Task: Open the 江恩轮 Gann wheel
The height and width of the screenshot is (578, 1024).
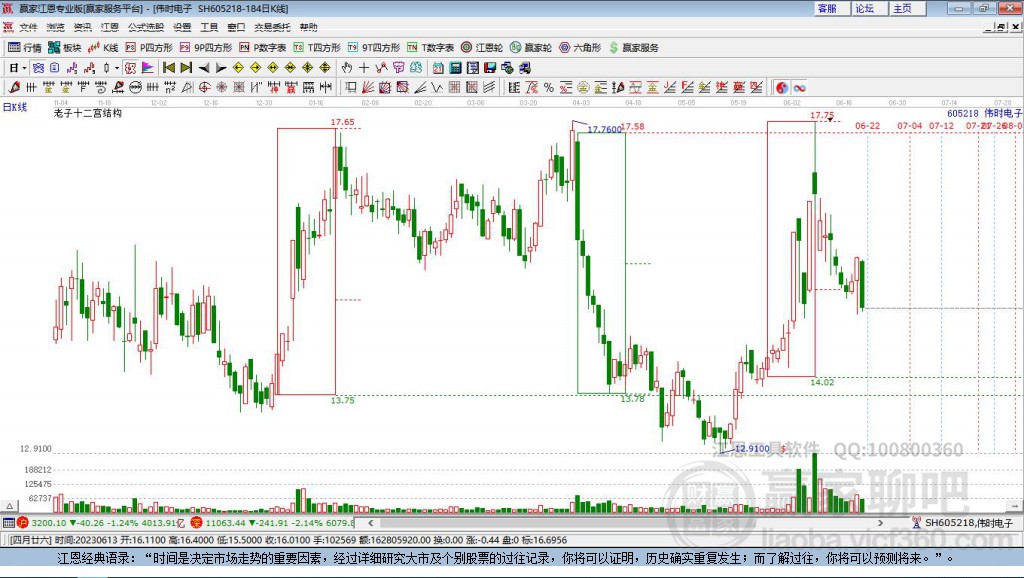Action: pos(482,48)
